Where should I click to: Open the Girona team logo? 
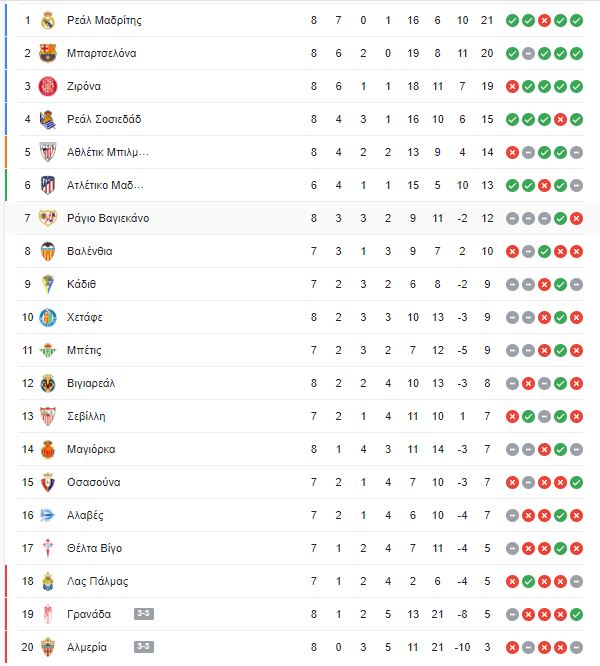click(48, 86)
